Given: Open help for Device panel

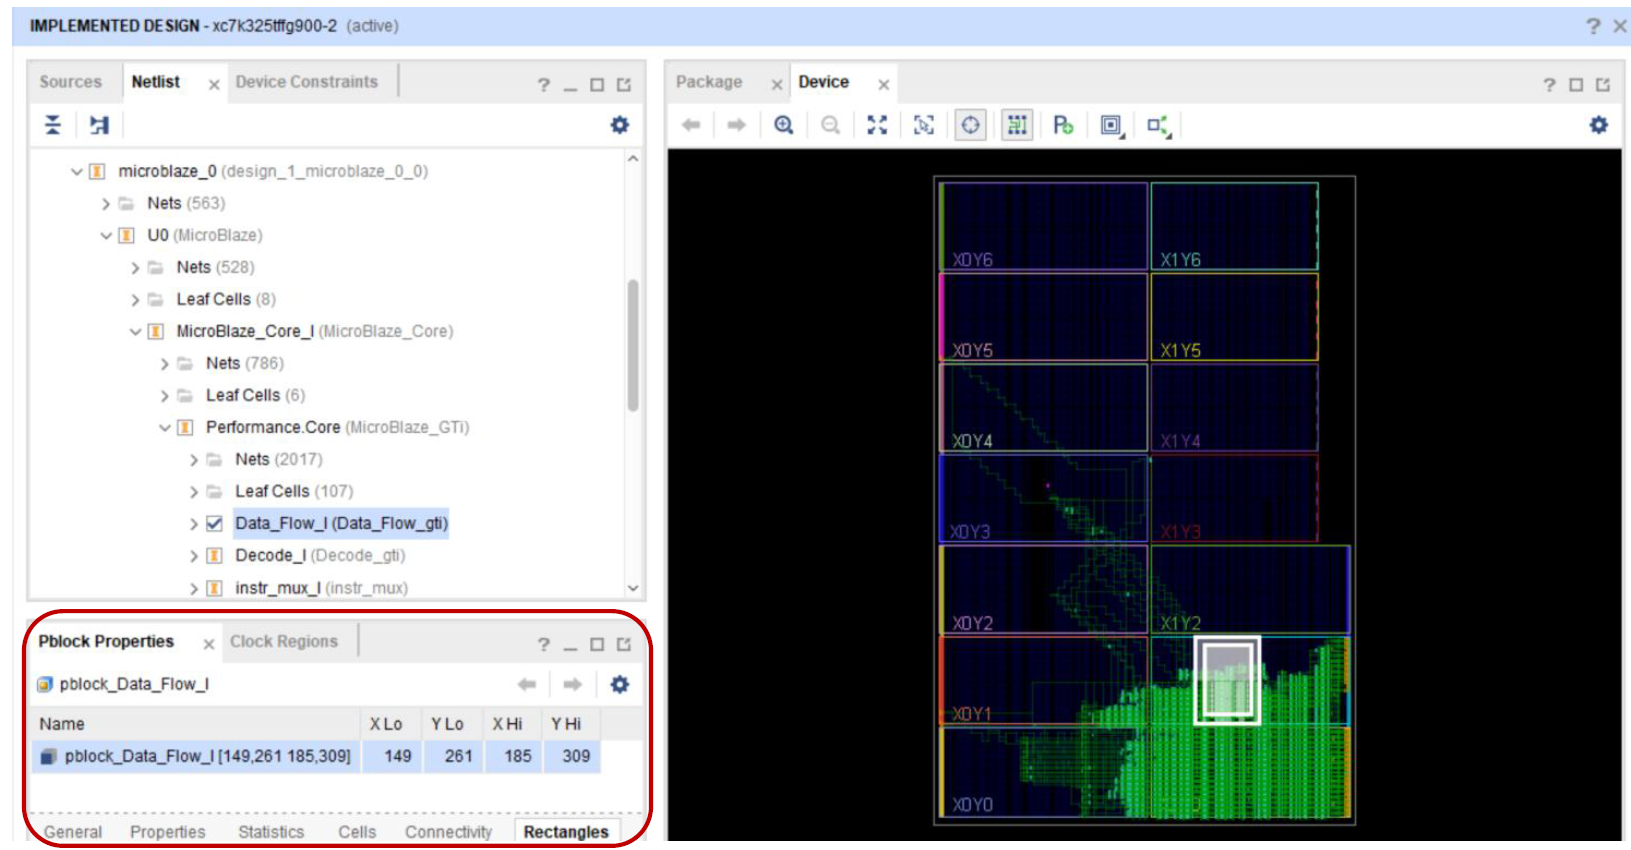Looking at the screenshot, I should click(x=1549, y=85).
